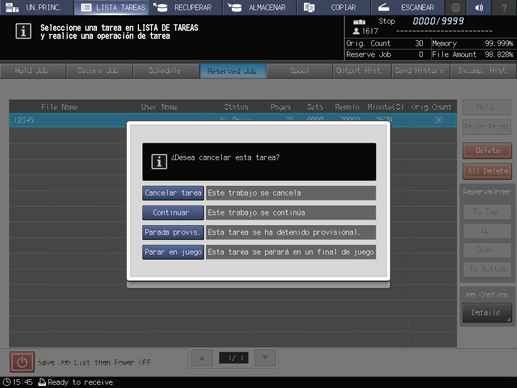Open the Output Hist. tab

pyautogui.click(x=361, y=71)
